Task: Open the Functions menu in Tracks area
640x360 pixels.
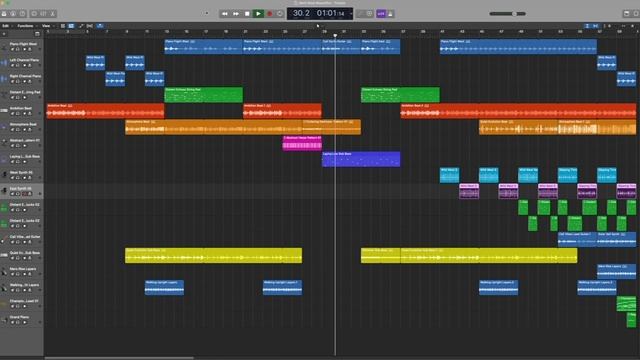Action: click(x=25, y=26)
